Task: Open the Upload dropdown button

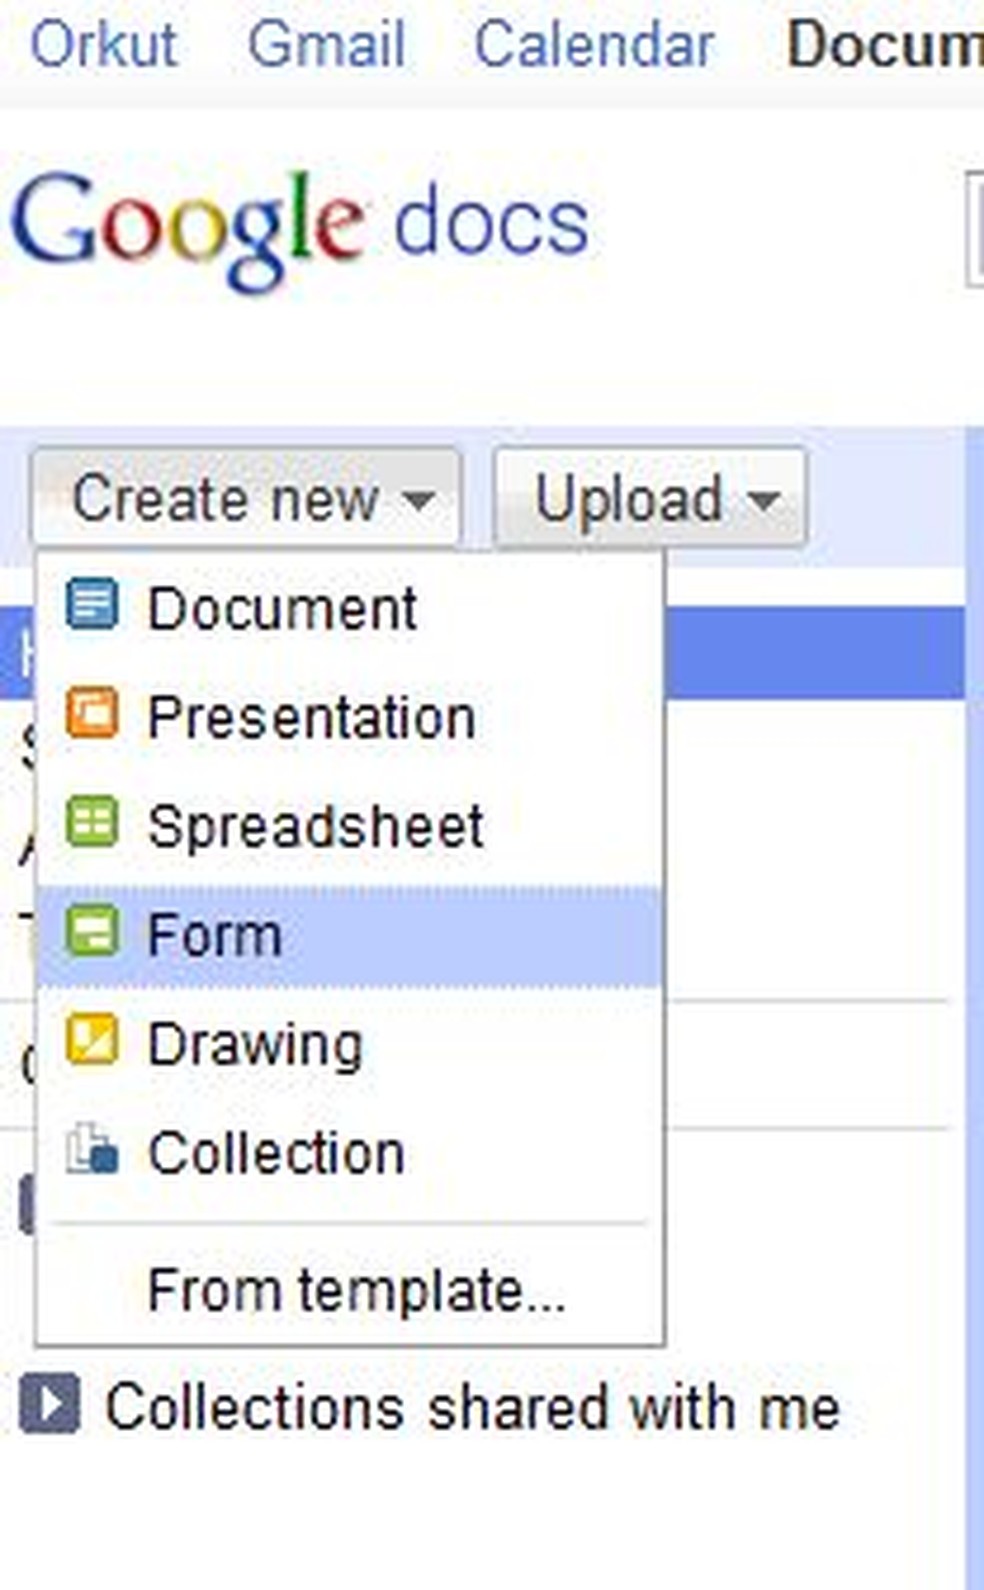Action: click(650, 498)
